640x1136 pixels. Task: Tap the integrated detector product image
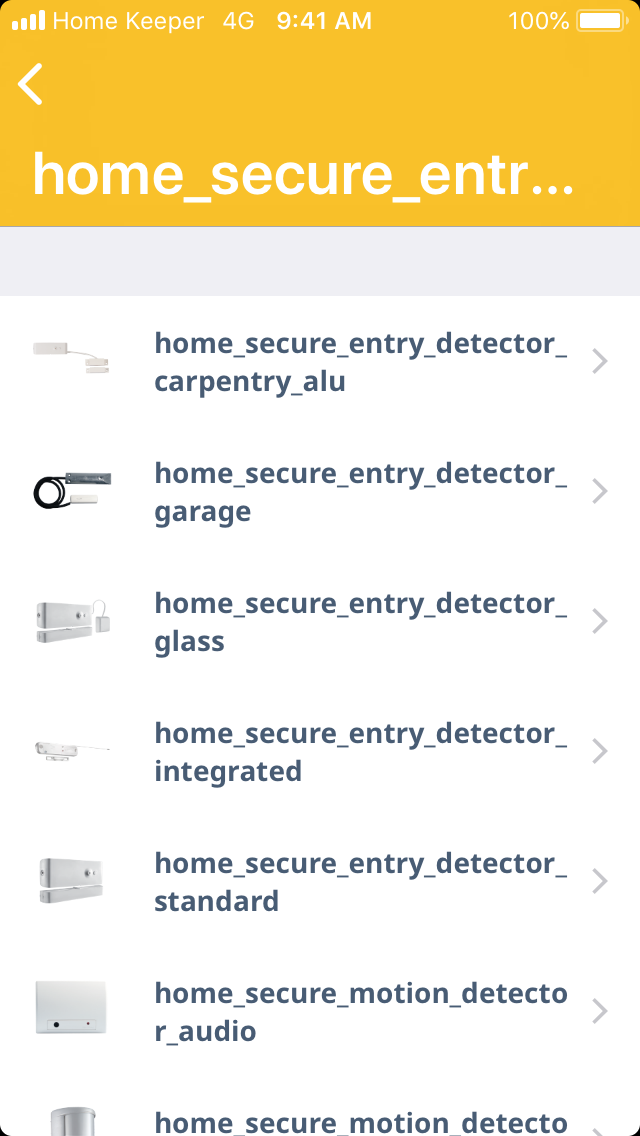(x=71, y=750)
